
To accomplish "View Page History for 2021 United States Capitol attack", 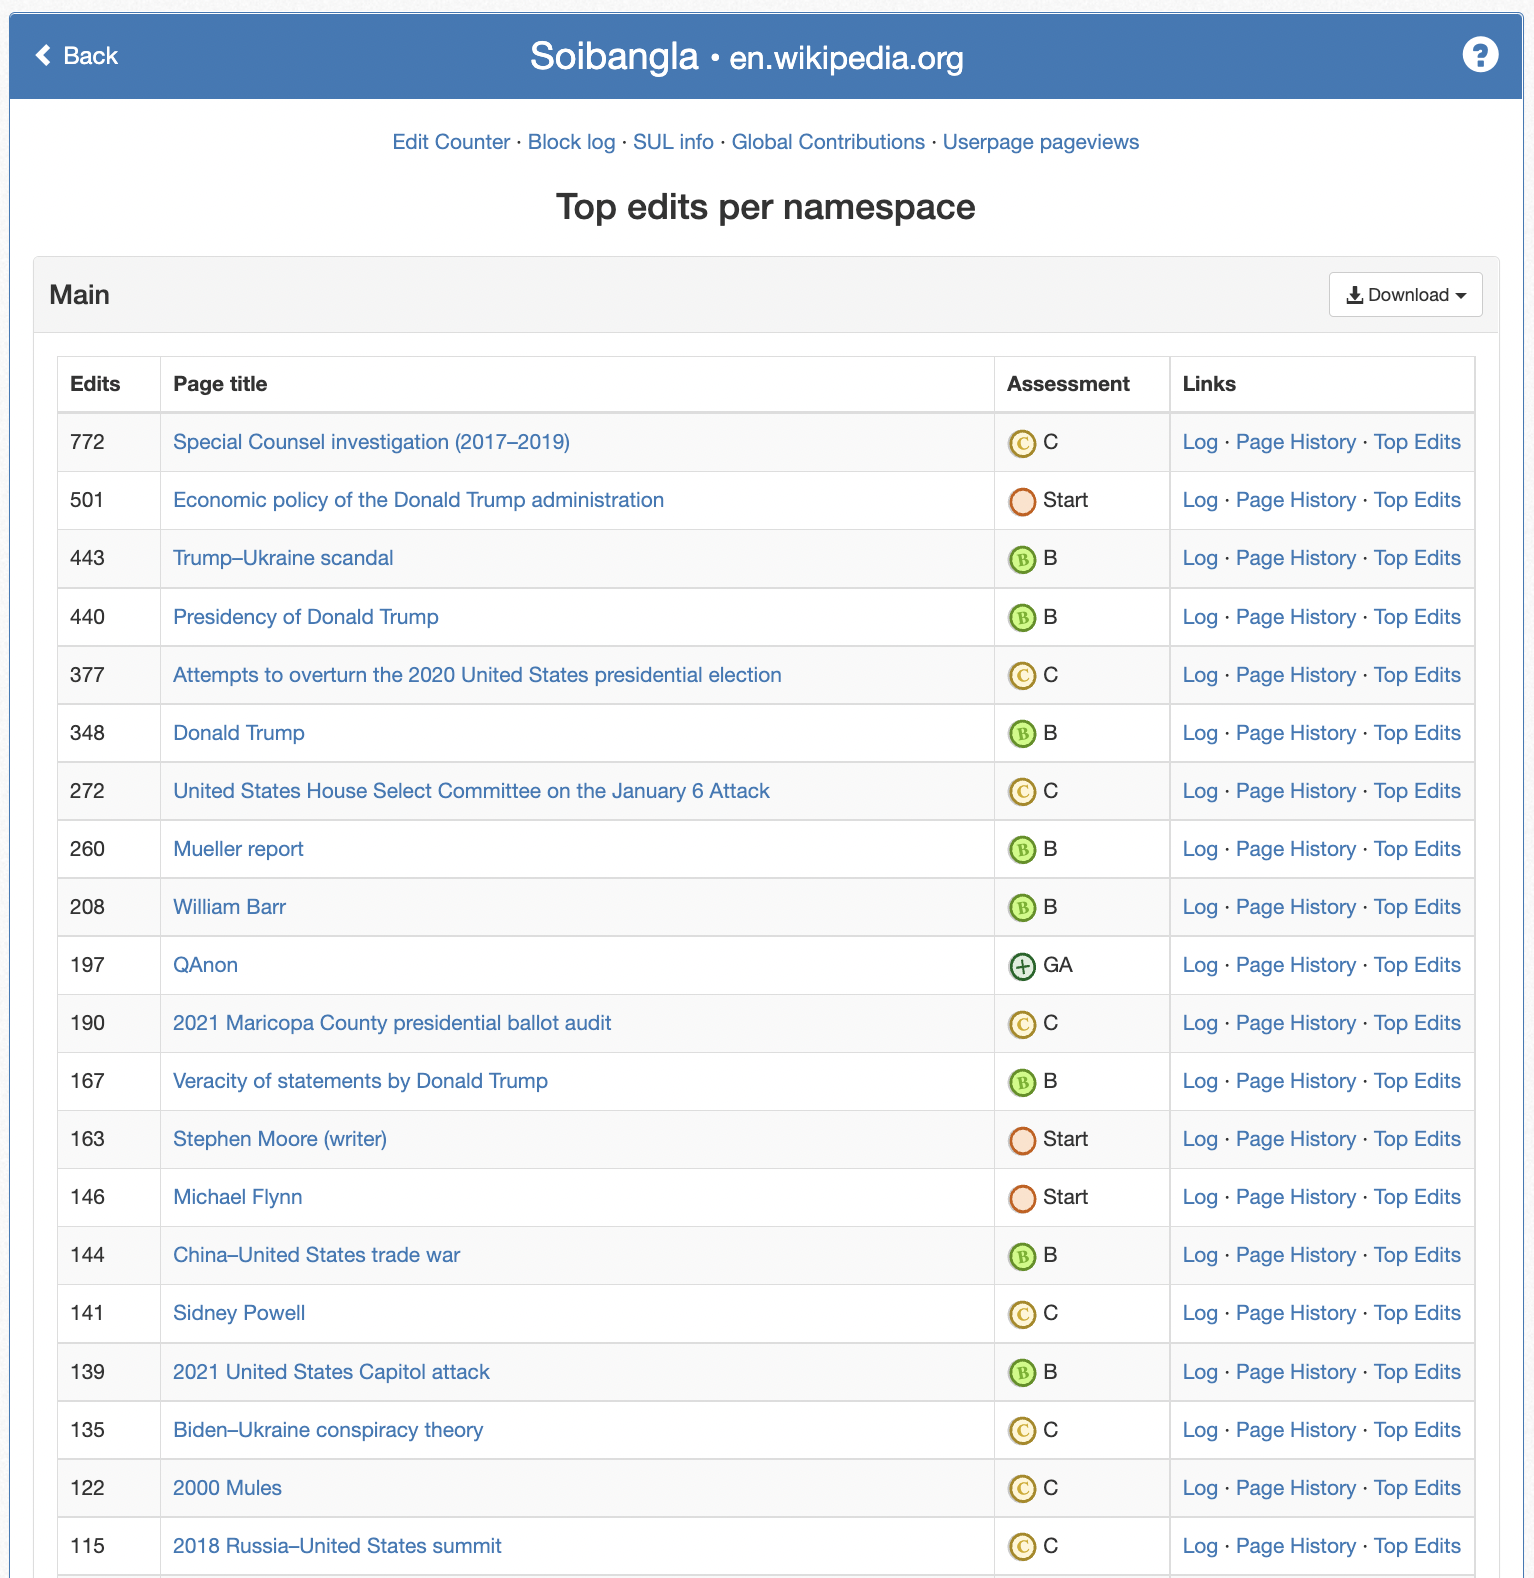I will (1295, 1372).
